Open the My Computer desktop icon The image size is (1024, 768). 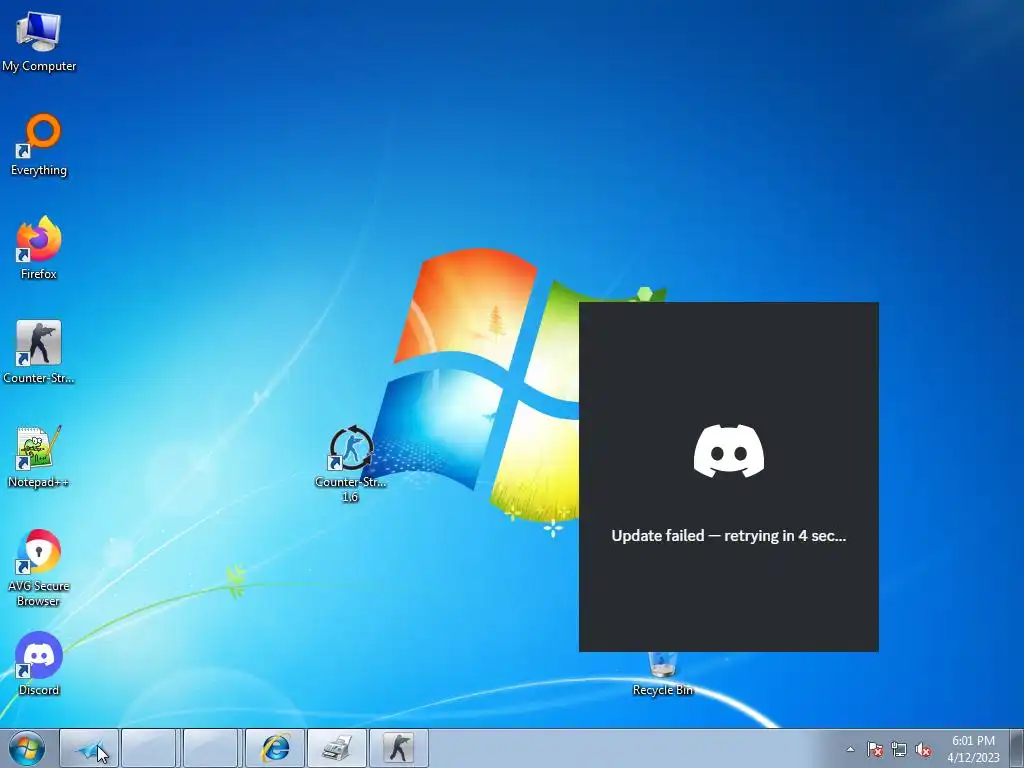[39, 40]
